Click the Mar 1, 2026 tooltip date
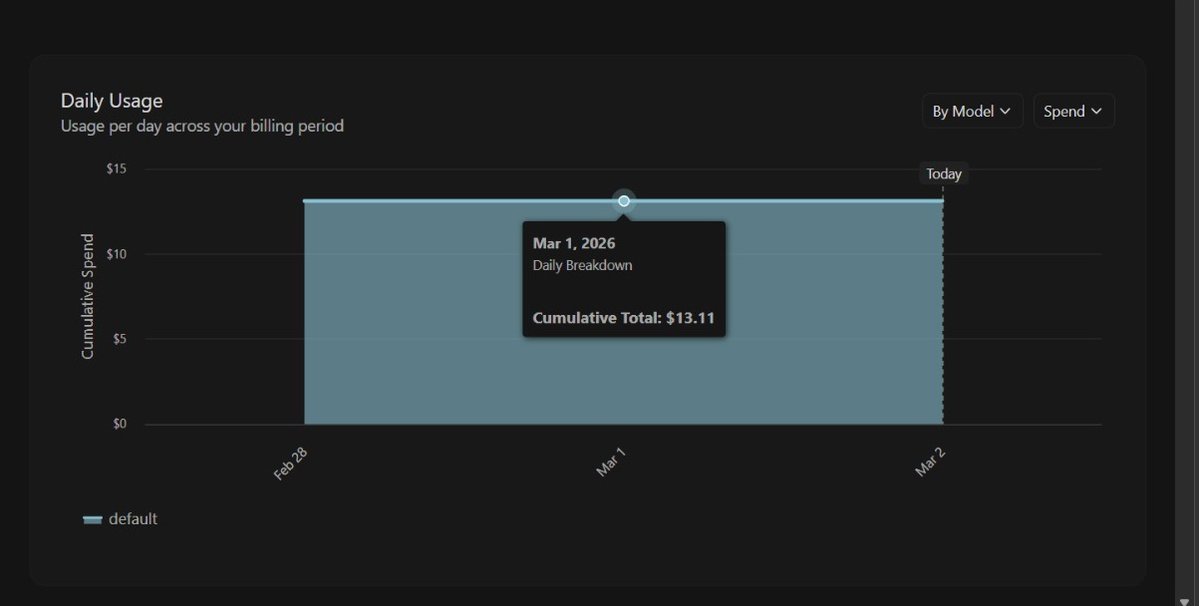Viewport: 1199px width, 606px height. click(574, 243)
